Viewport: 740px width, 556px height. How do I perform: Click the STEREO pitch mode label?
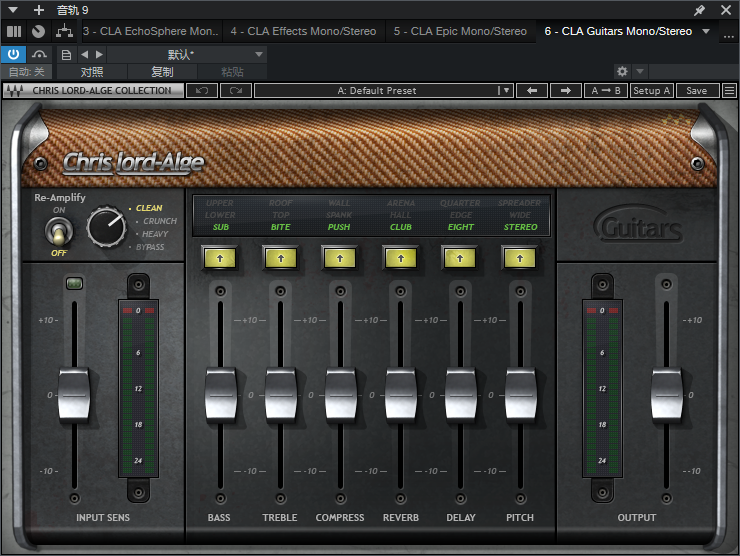[520, 227]
